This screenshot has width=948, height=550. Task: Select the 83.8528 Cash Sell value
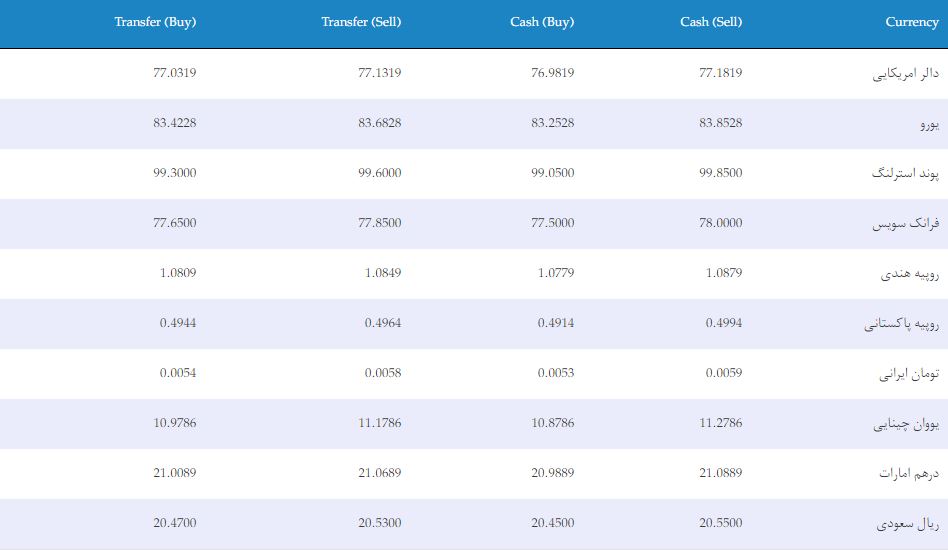click(721, 123)
